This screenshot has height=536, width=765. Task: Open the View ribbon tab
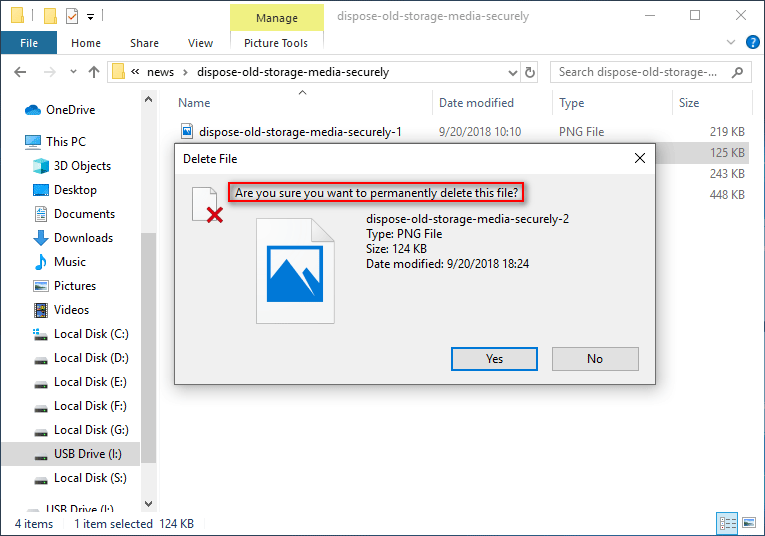coord(201,43)
